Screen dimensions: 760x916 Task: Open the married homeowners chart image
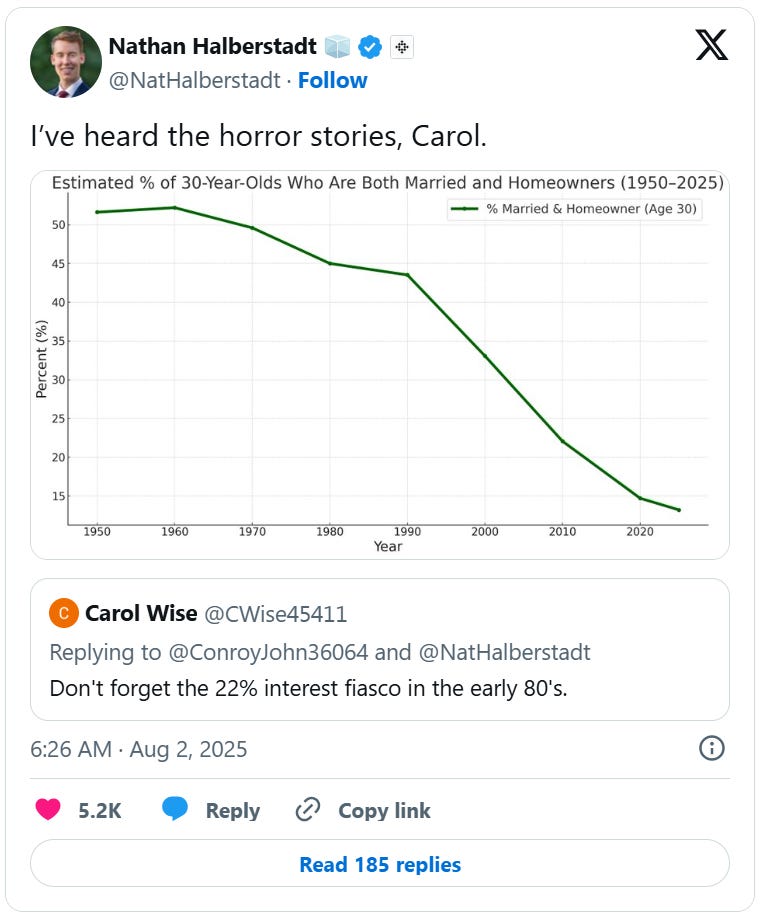379,364
